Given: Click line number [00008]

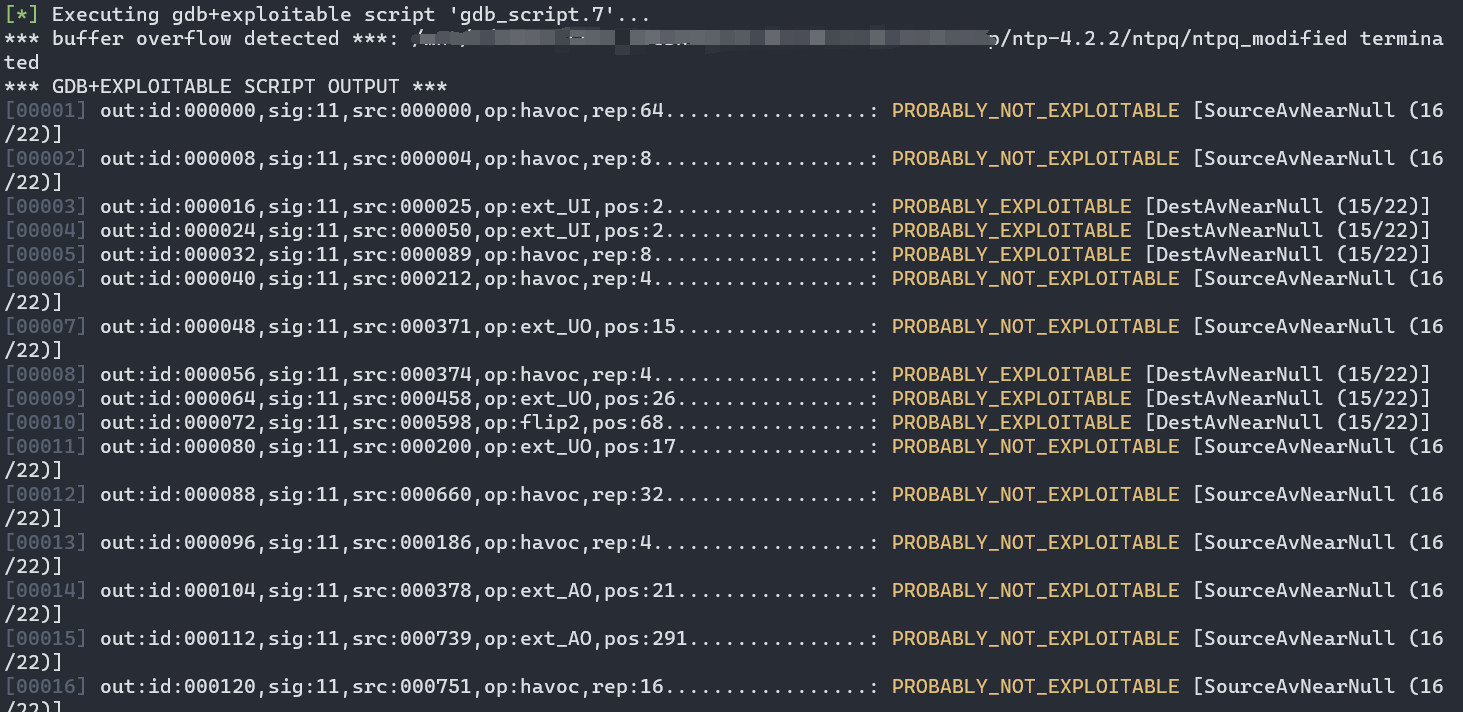Looking at the screenshot, I should coord(46,375).
